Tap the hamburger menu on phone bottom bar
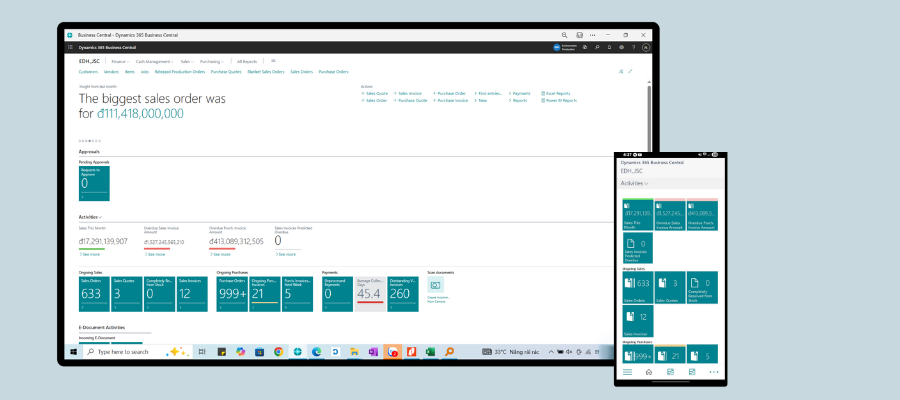This screenshot has width=900, height=400. click(627, 372)
